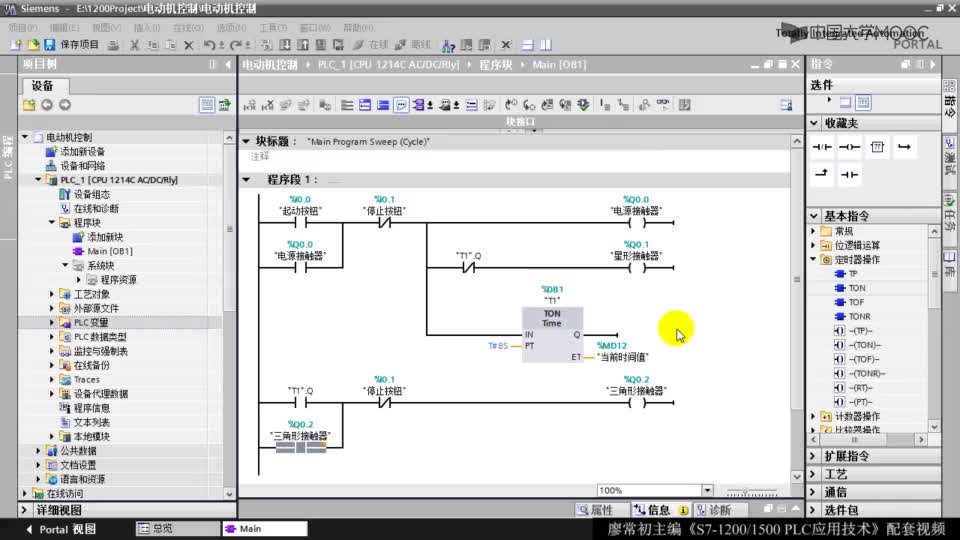Click the upload from device icon
This screenshot has width=960, height=540.
tap(303, 45)
